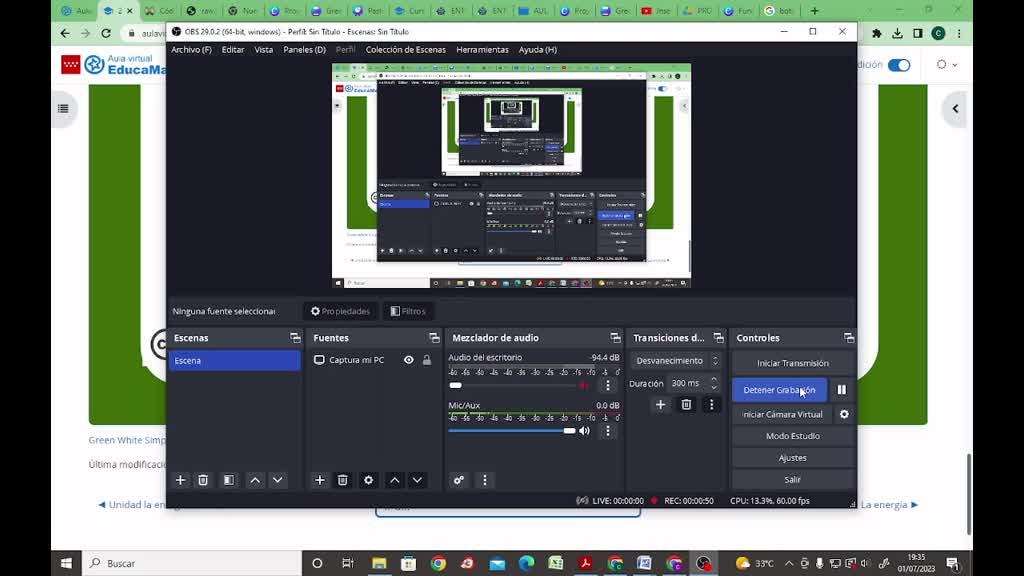Mute the Mic/Aux speaker icon
The height and width of the screenshot is (576, 1024).
point(585,431)
